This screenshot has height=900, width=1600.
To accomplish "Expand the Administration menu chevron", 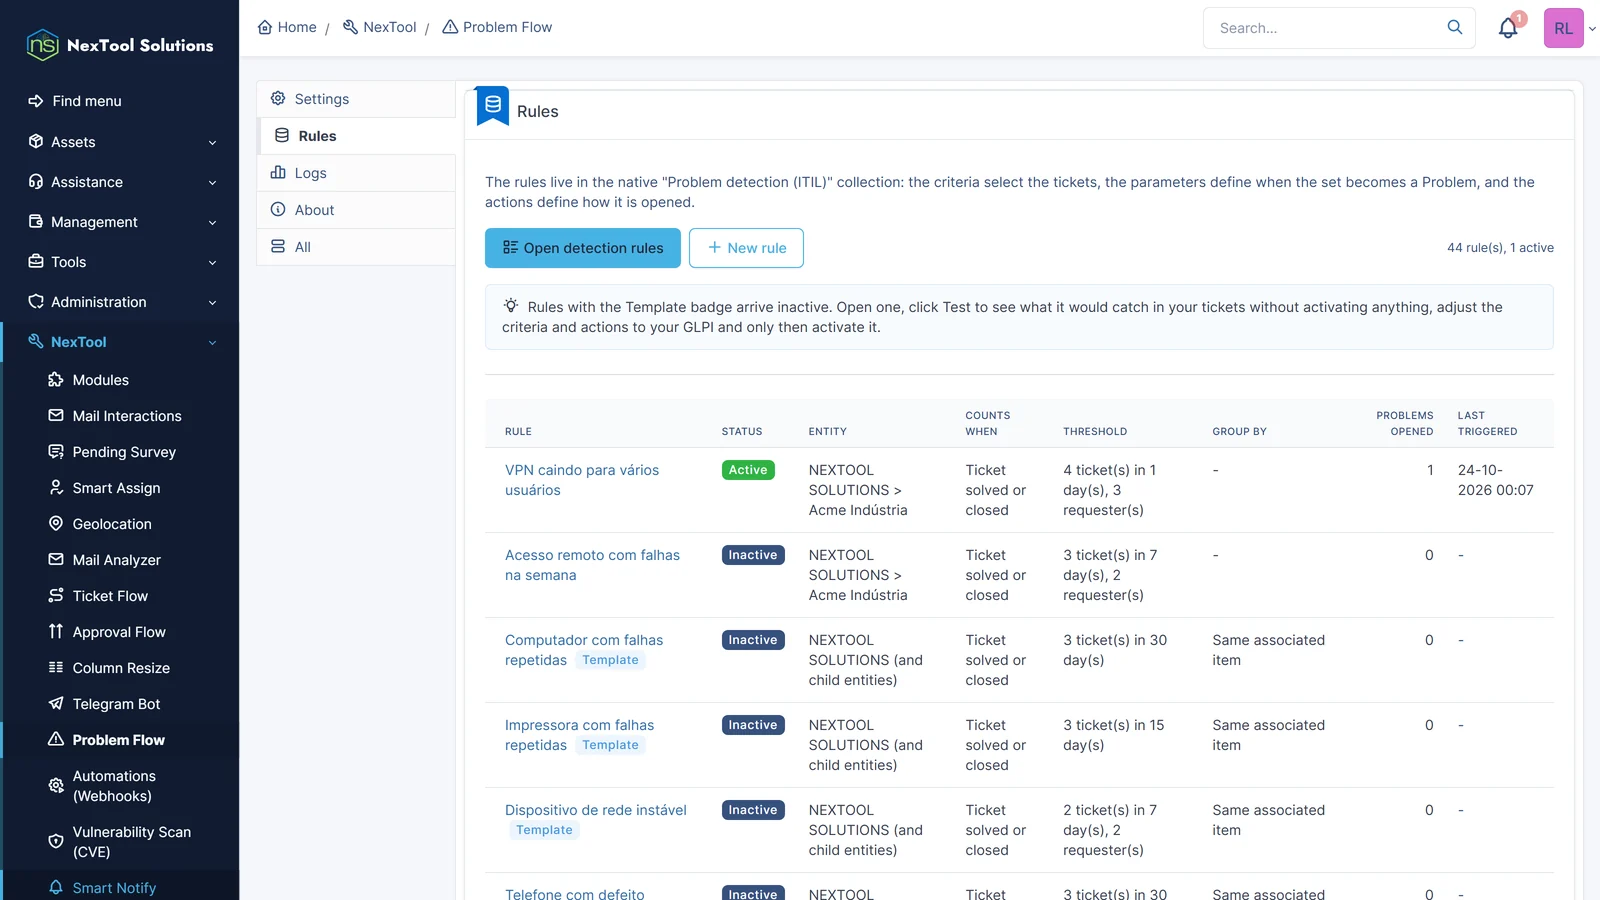I will click(212, 303).
